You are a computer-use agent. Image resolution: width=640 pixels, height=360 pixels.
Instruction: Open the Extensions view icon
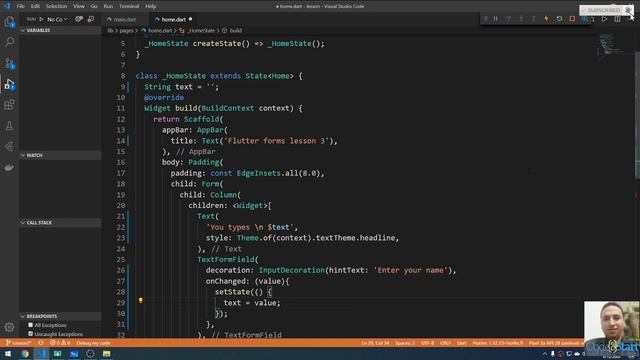click(x=9, y=105)
